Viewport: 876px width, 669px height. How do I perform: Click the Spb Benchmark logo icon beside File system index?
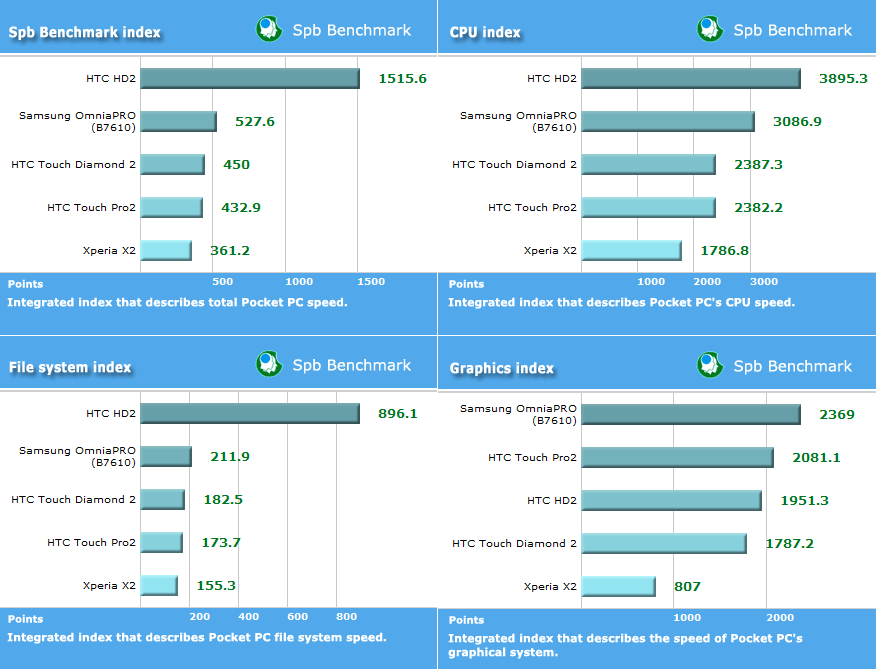[x=269, y=364]
